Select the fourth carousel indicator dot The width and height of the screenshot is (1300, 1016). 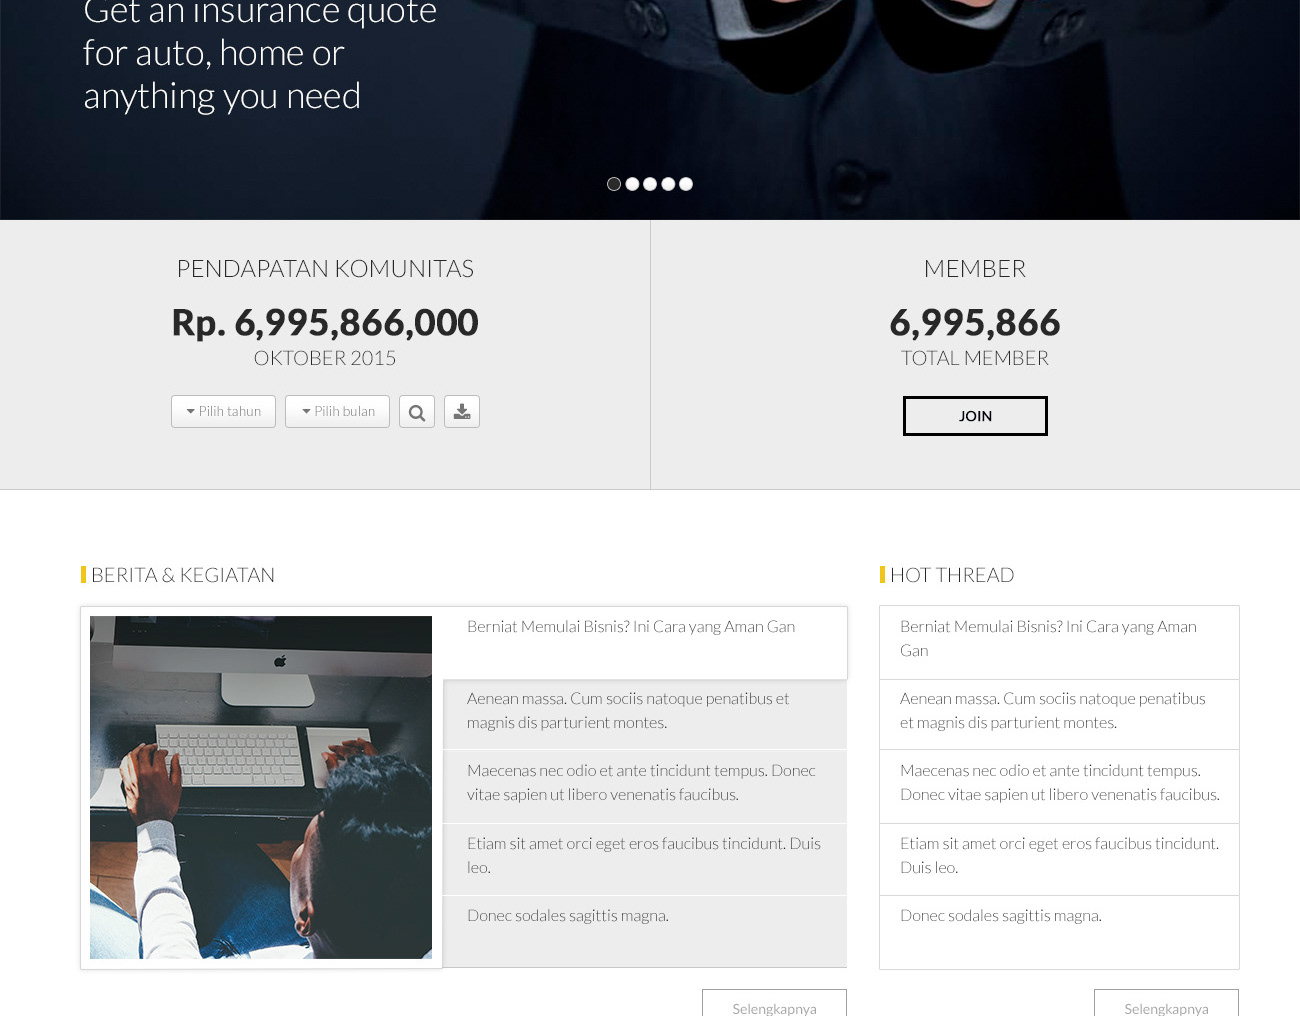click(x=668, y=184)
